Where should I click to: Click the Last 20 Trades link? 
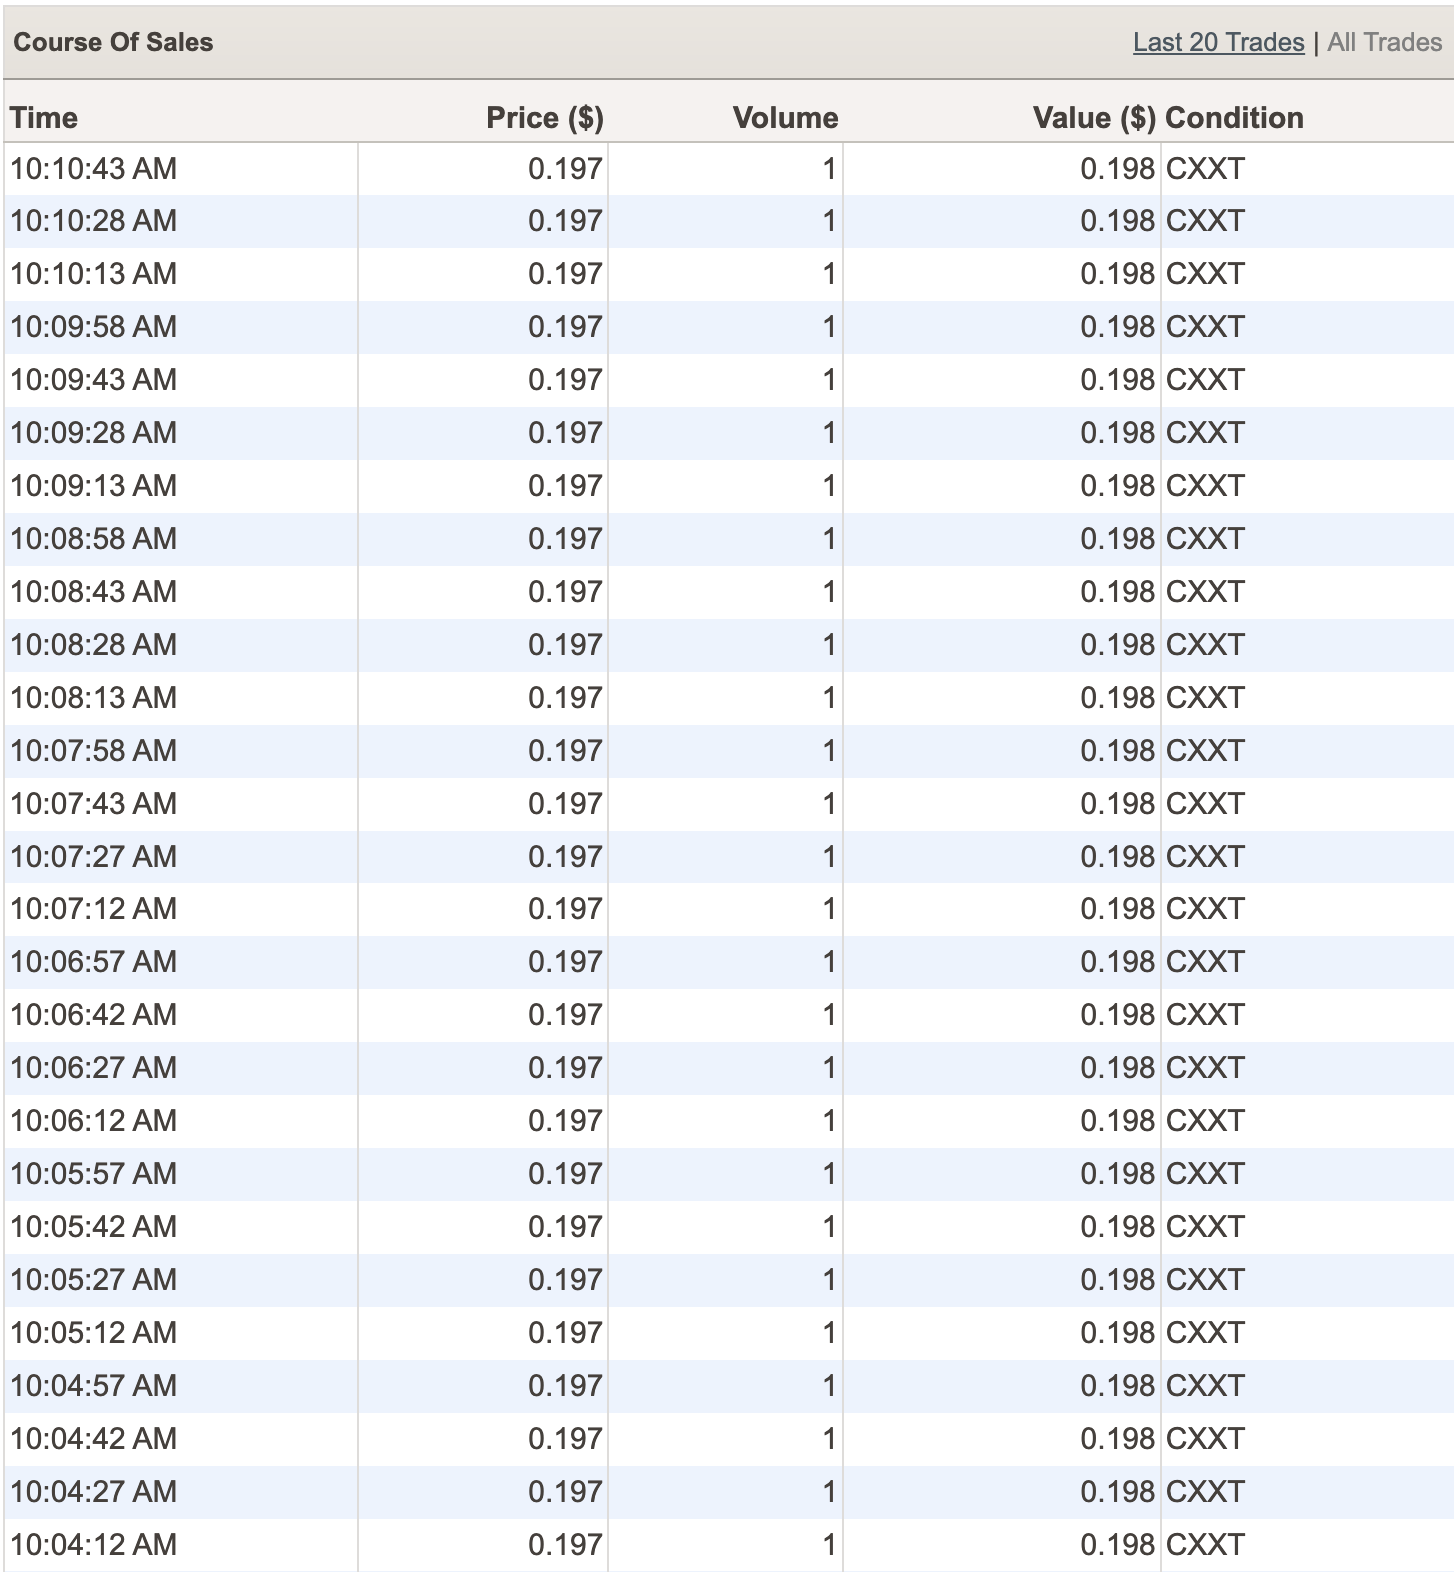coord(1218,42)
